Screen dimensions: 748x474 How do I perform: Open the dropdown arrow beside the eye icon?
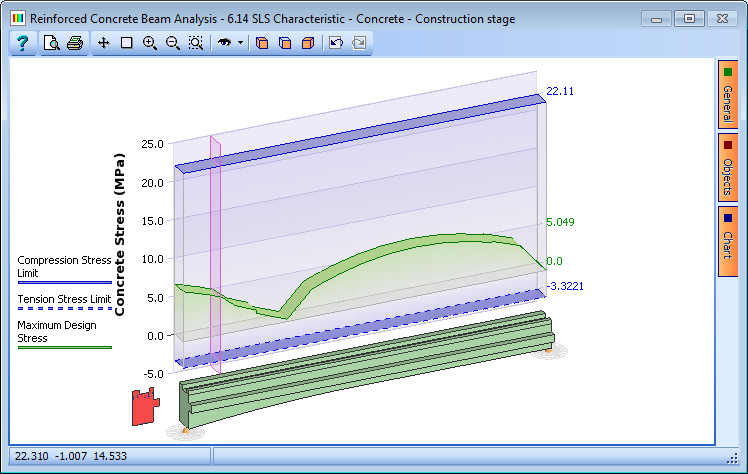click(x=240, y=43)
